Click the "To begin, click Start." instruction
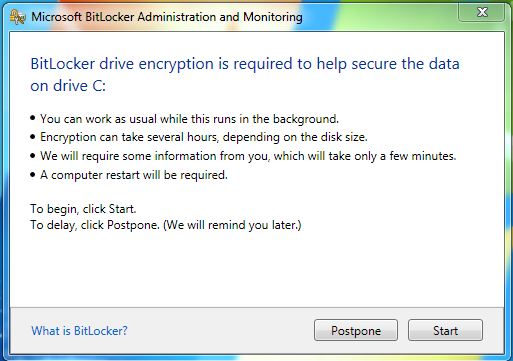The image size is (513, 361). 83,209
